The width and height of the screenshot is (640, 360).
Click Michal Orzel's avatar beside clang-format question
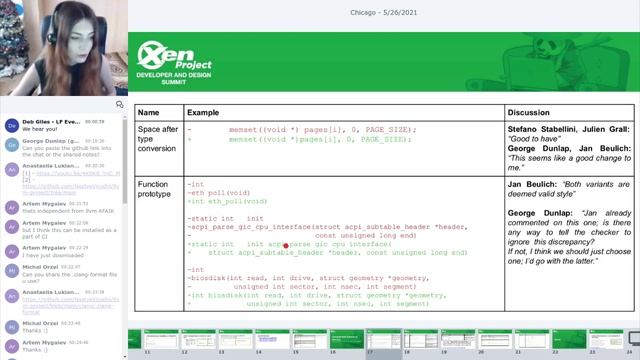pos(12,271)
